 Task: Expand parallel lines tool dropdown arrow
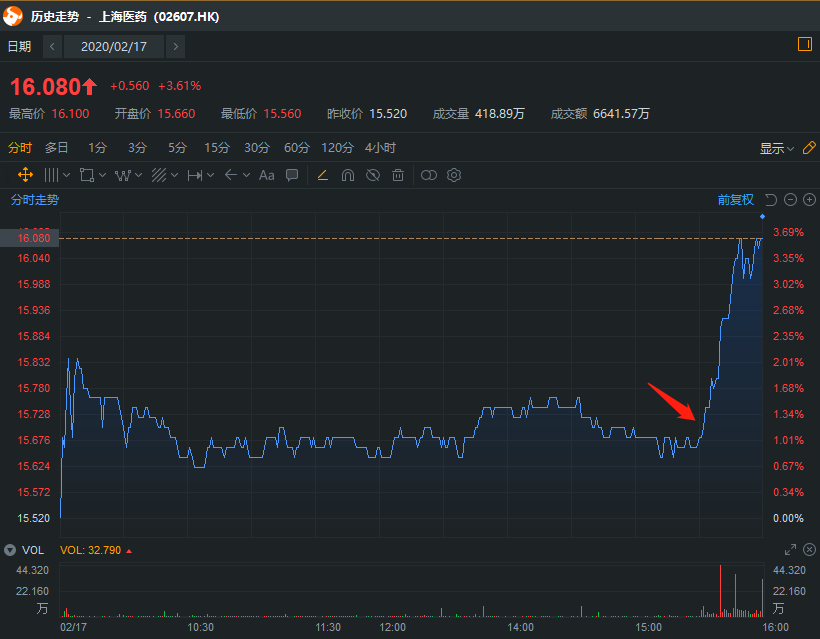tap(66, 175)
